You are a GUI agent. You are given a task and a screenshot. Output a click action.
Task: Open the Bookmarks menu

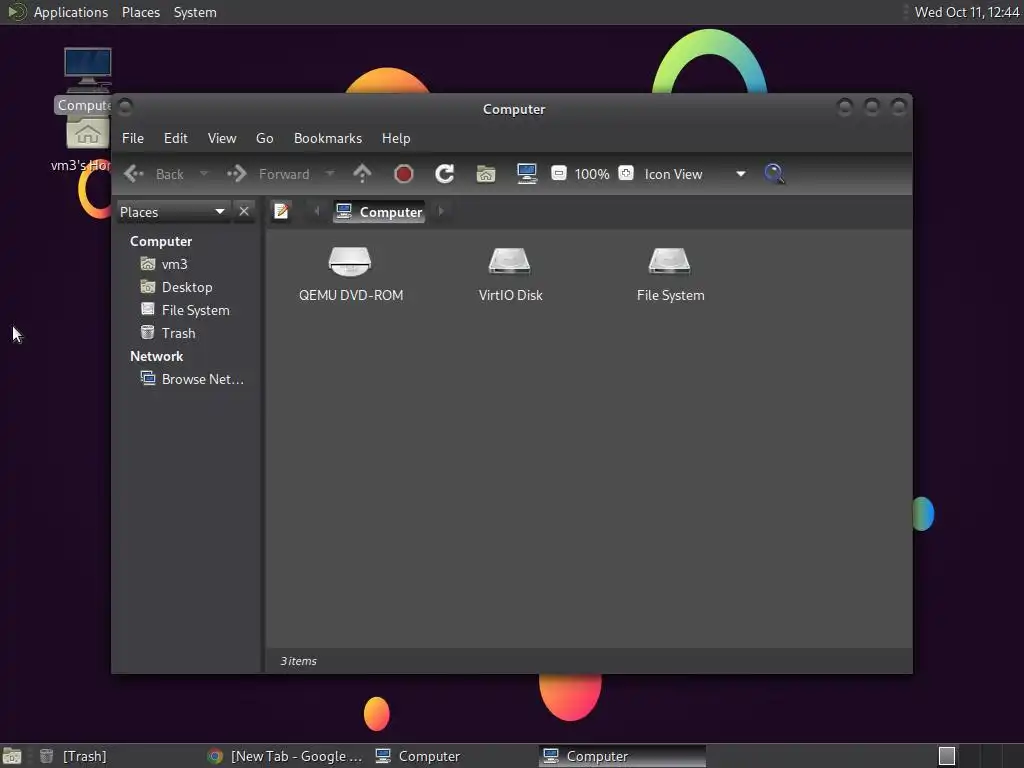click(328, 138)
